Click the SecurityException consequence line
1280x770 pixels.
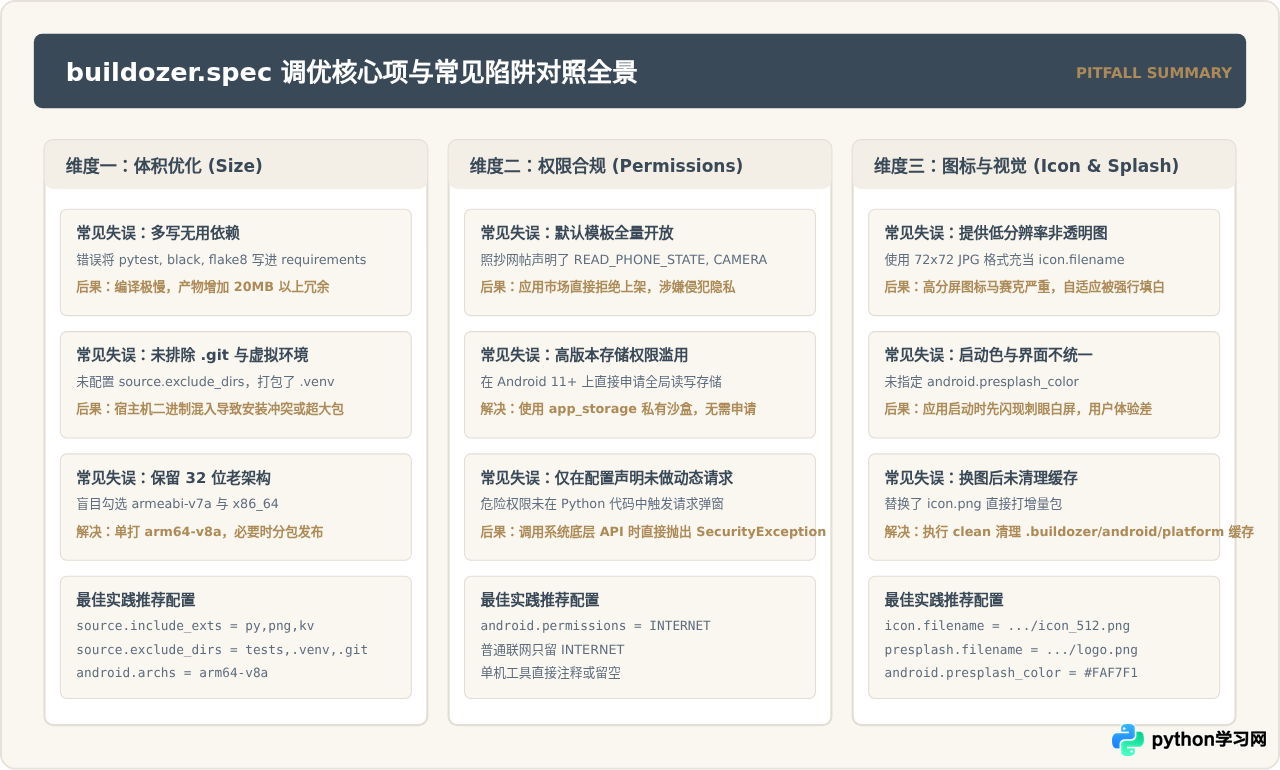point(653,532)
